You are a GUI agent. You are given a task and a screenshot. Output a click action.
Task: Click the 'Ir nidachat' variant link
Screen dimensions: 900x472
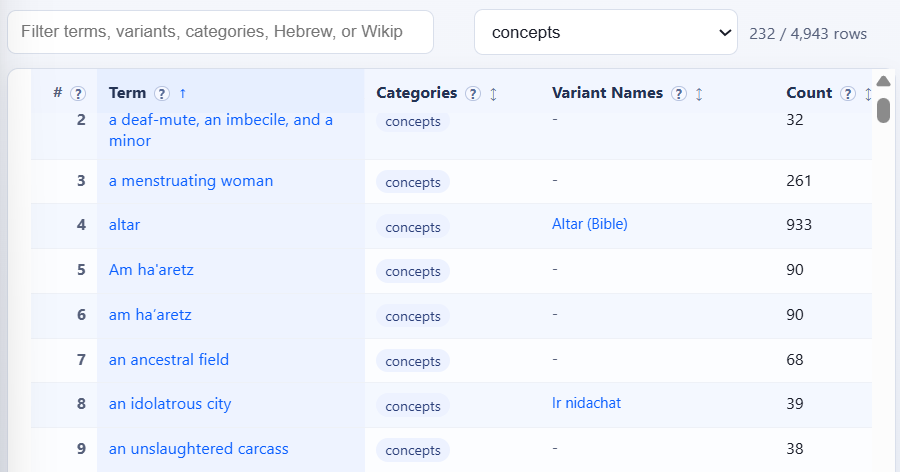pos(586,403)
